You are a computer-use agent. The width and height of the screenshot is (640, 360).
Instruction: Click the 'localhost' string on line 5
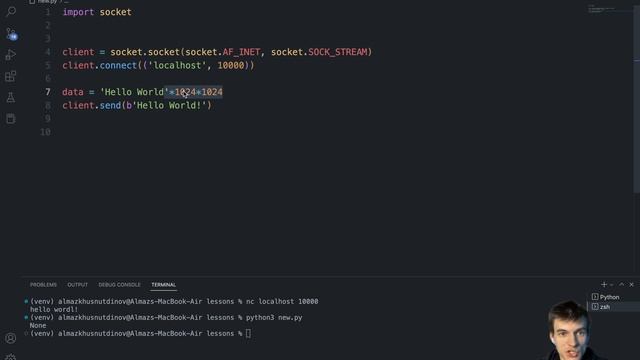tap(177, 65)
